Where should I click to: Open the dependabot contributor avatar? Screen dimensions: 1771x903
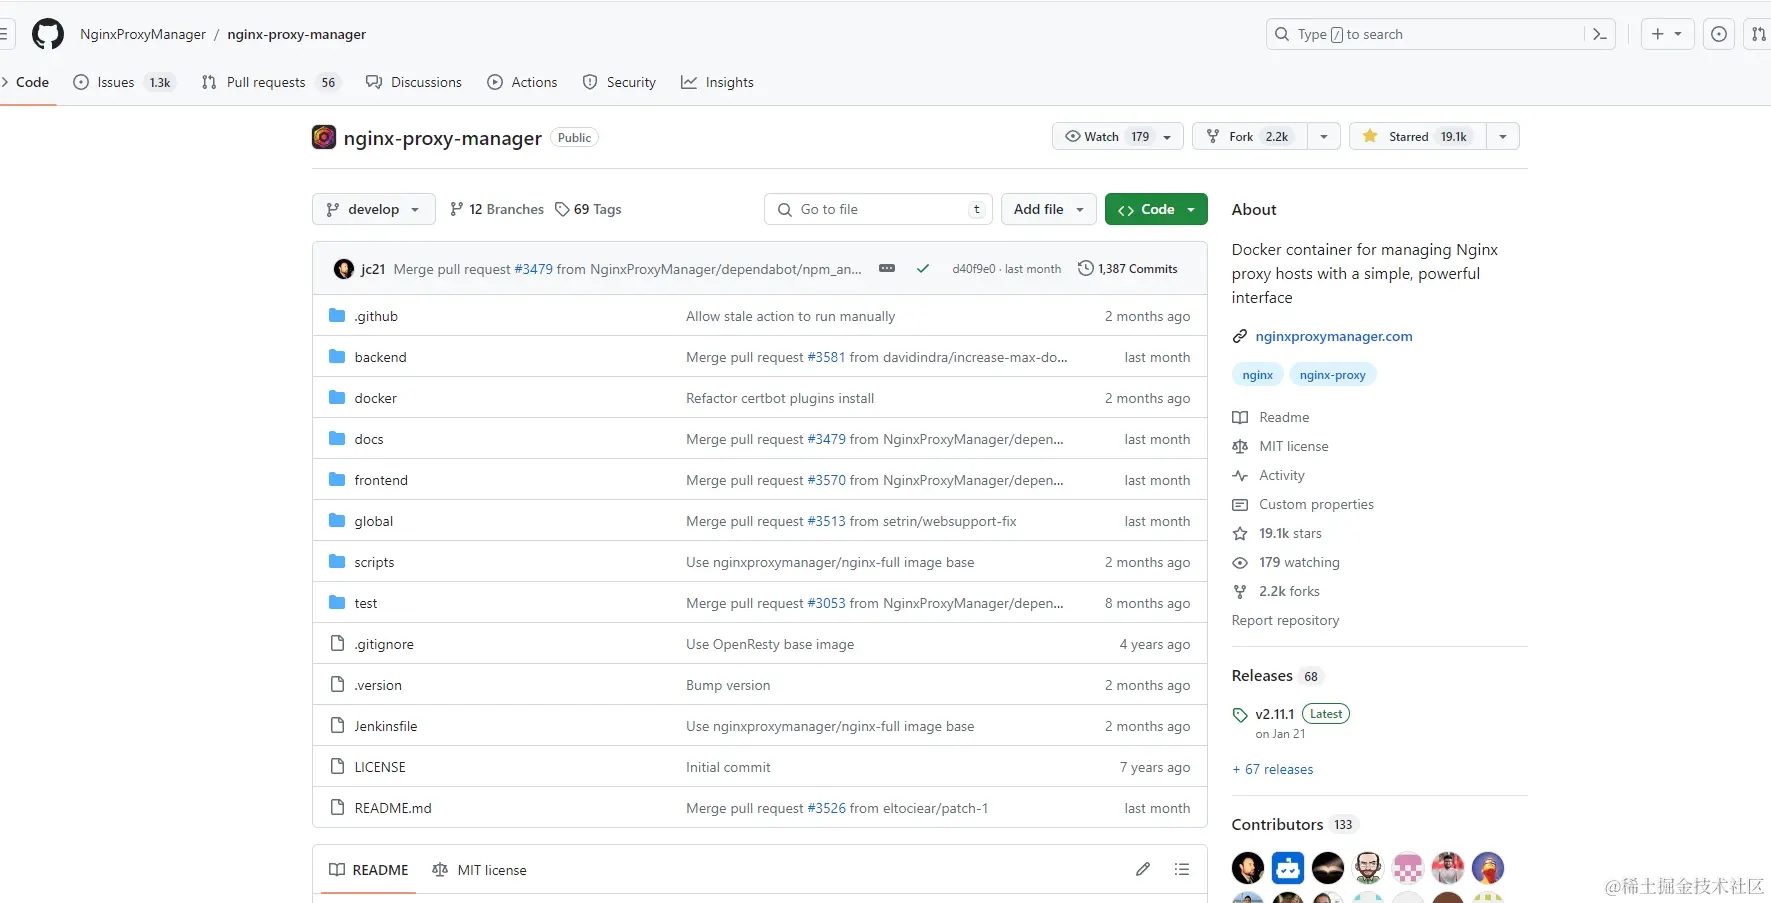click(1288, 868)
